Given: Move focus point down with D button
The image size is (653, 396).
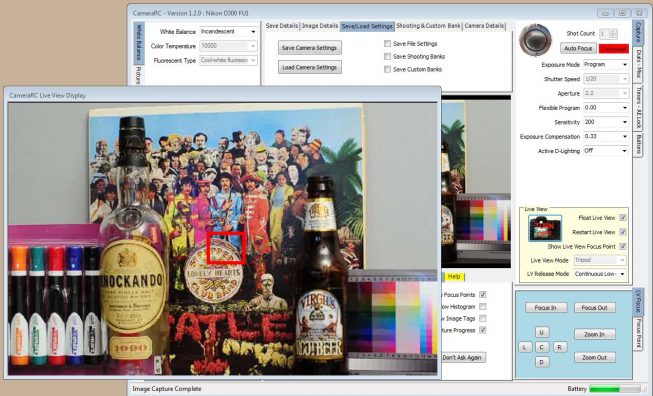Looking at the screenshot, I should (541, 362).
